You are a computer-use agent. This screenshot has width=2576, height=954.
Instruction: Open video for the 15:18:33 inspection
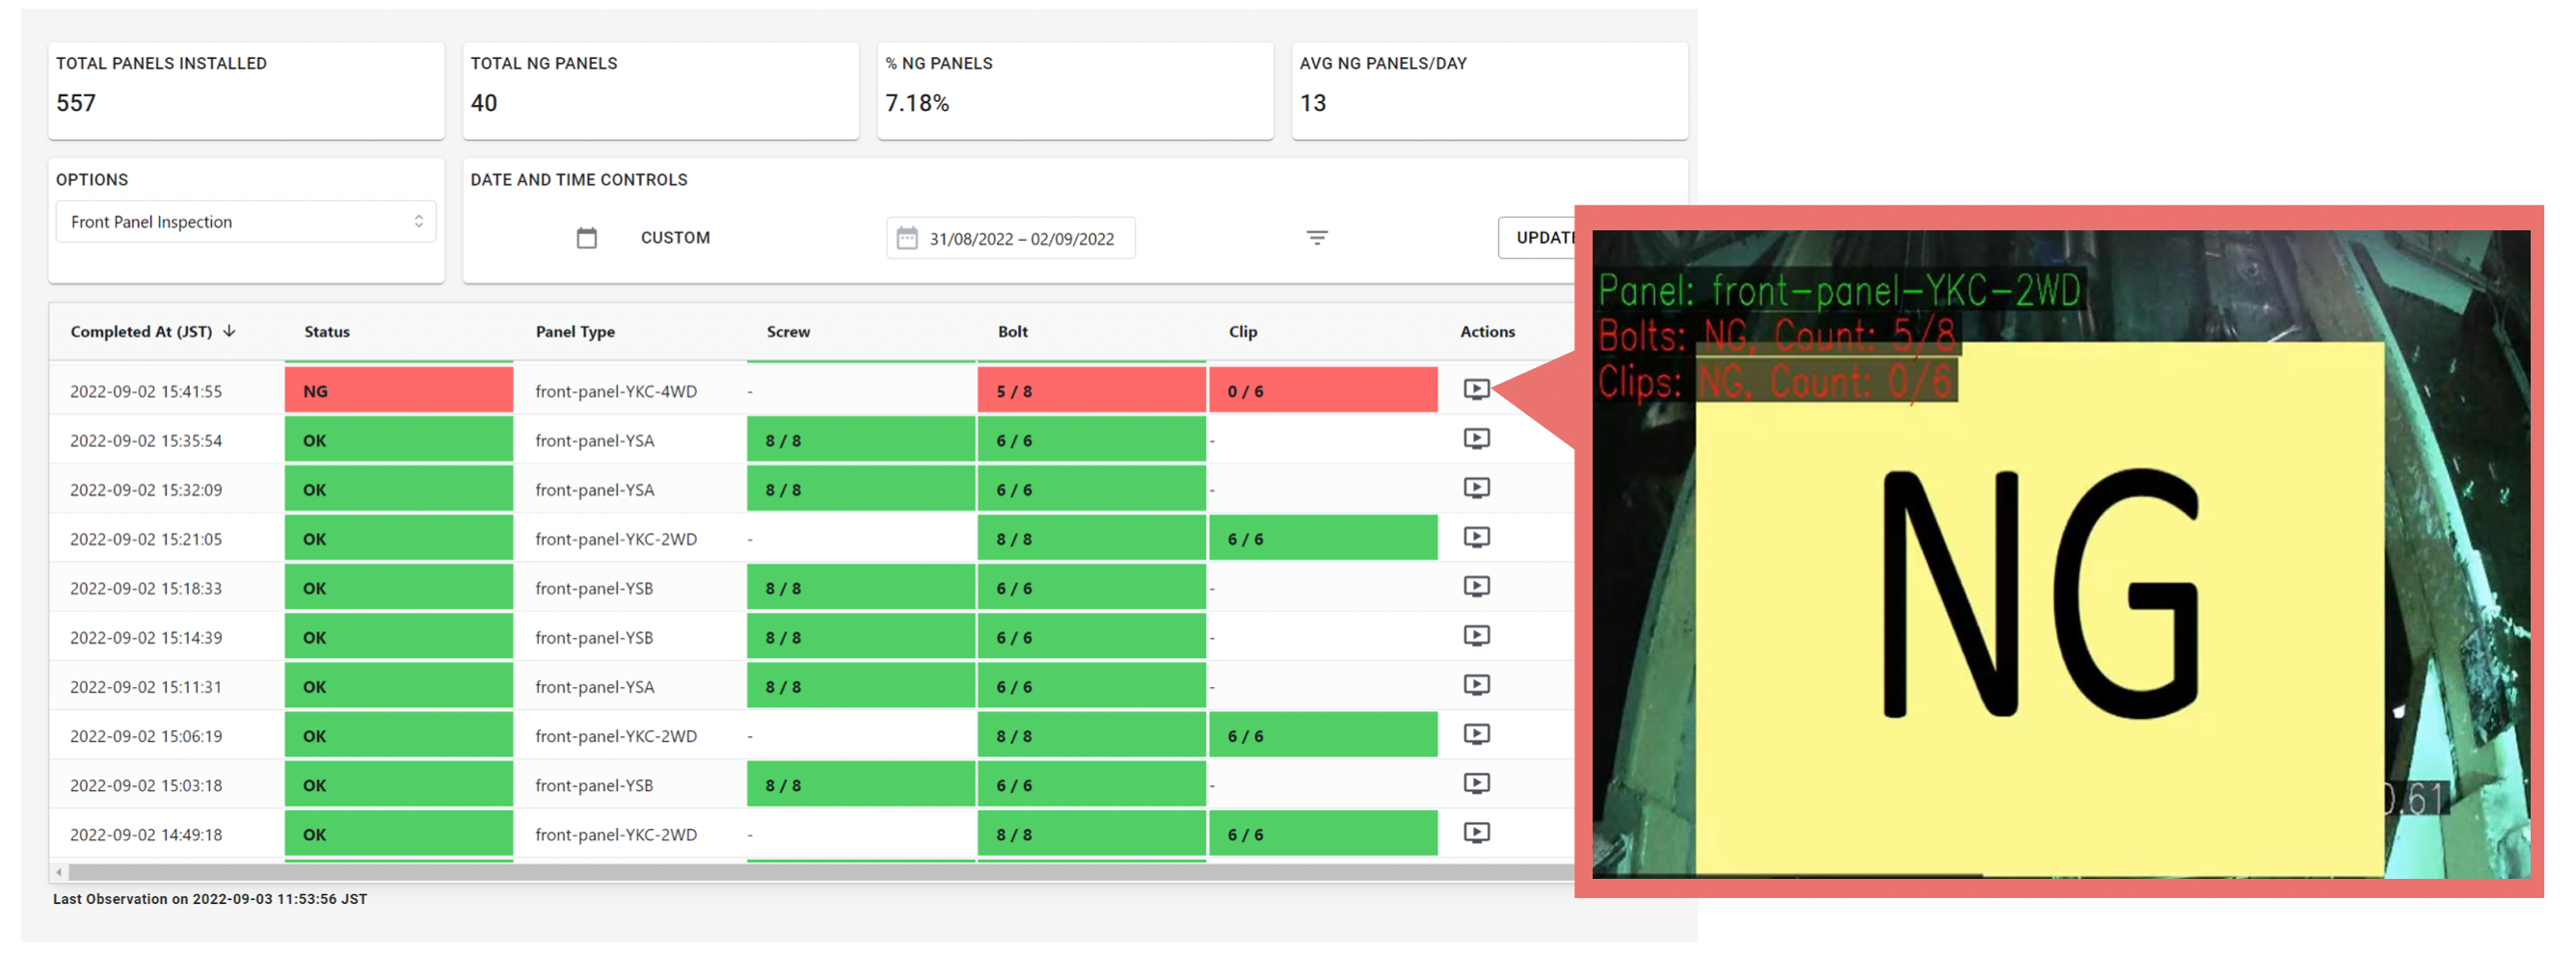1476,586
